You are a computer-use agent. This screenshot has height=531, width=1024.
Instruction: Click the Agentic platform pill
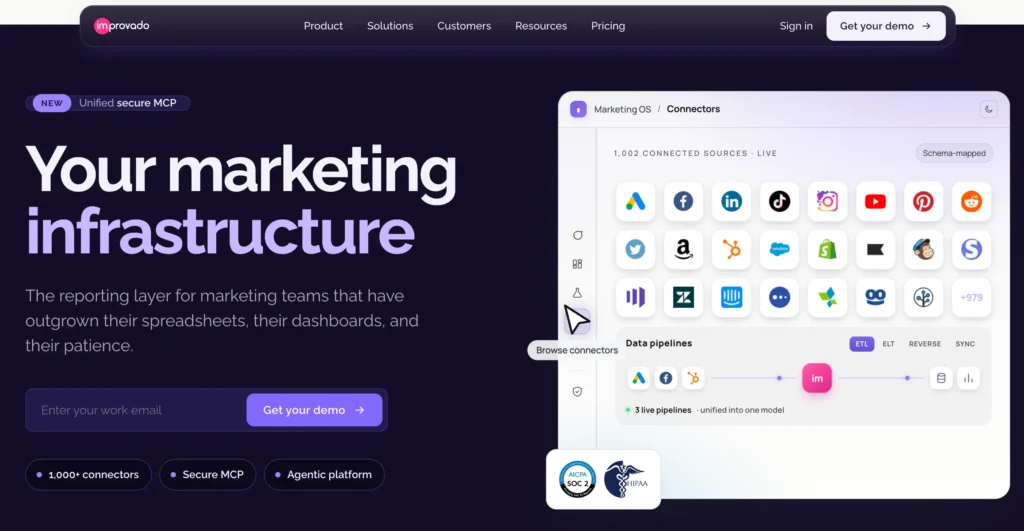pos(324,475)
